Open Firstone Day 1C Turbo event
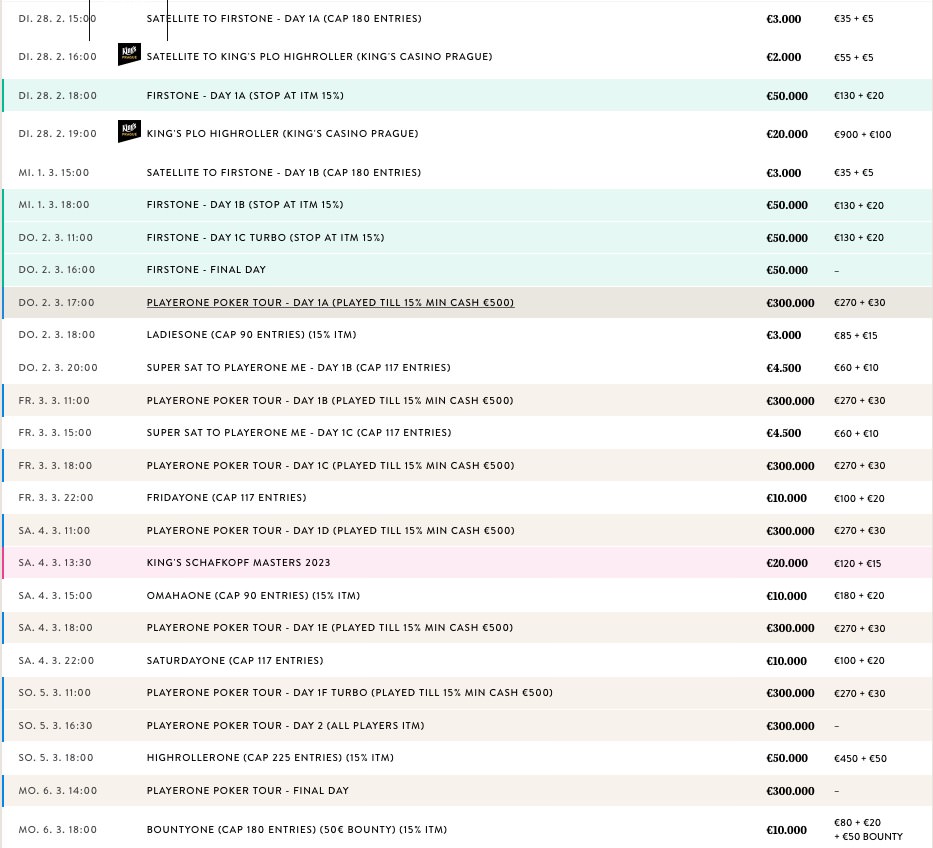This screenshot has height=848, width=933. (265, 238)
